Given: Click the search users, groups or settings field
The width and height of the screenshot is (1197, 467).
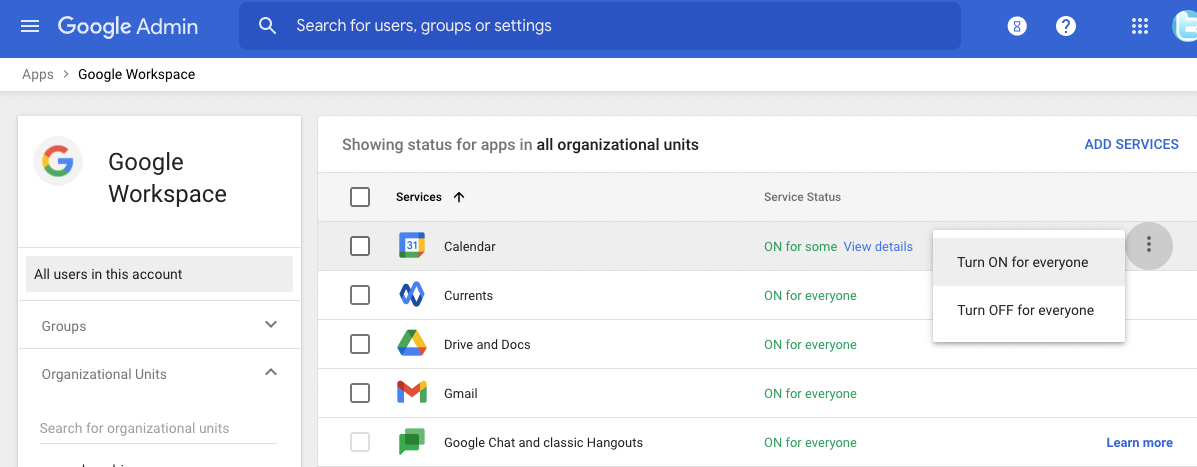Looking at the screenshot, I should point(599,26).
